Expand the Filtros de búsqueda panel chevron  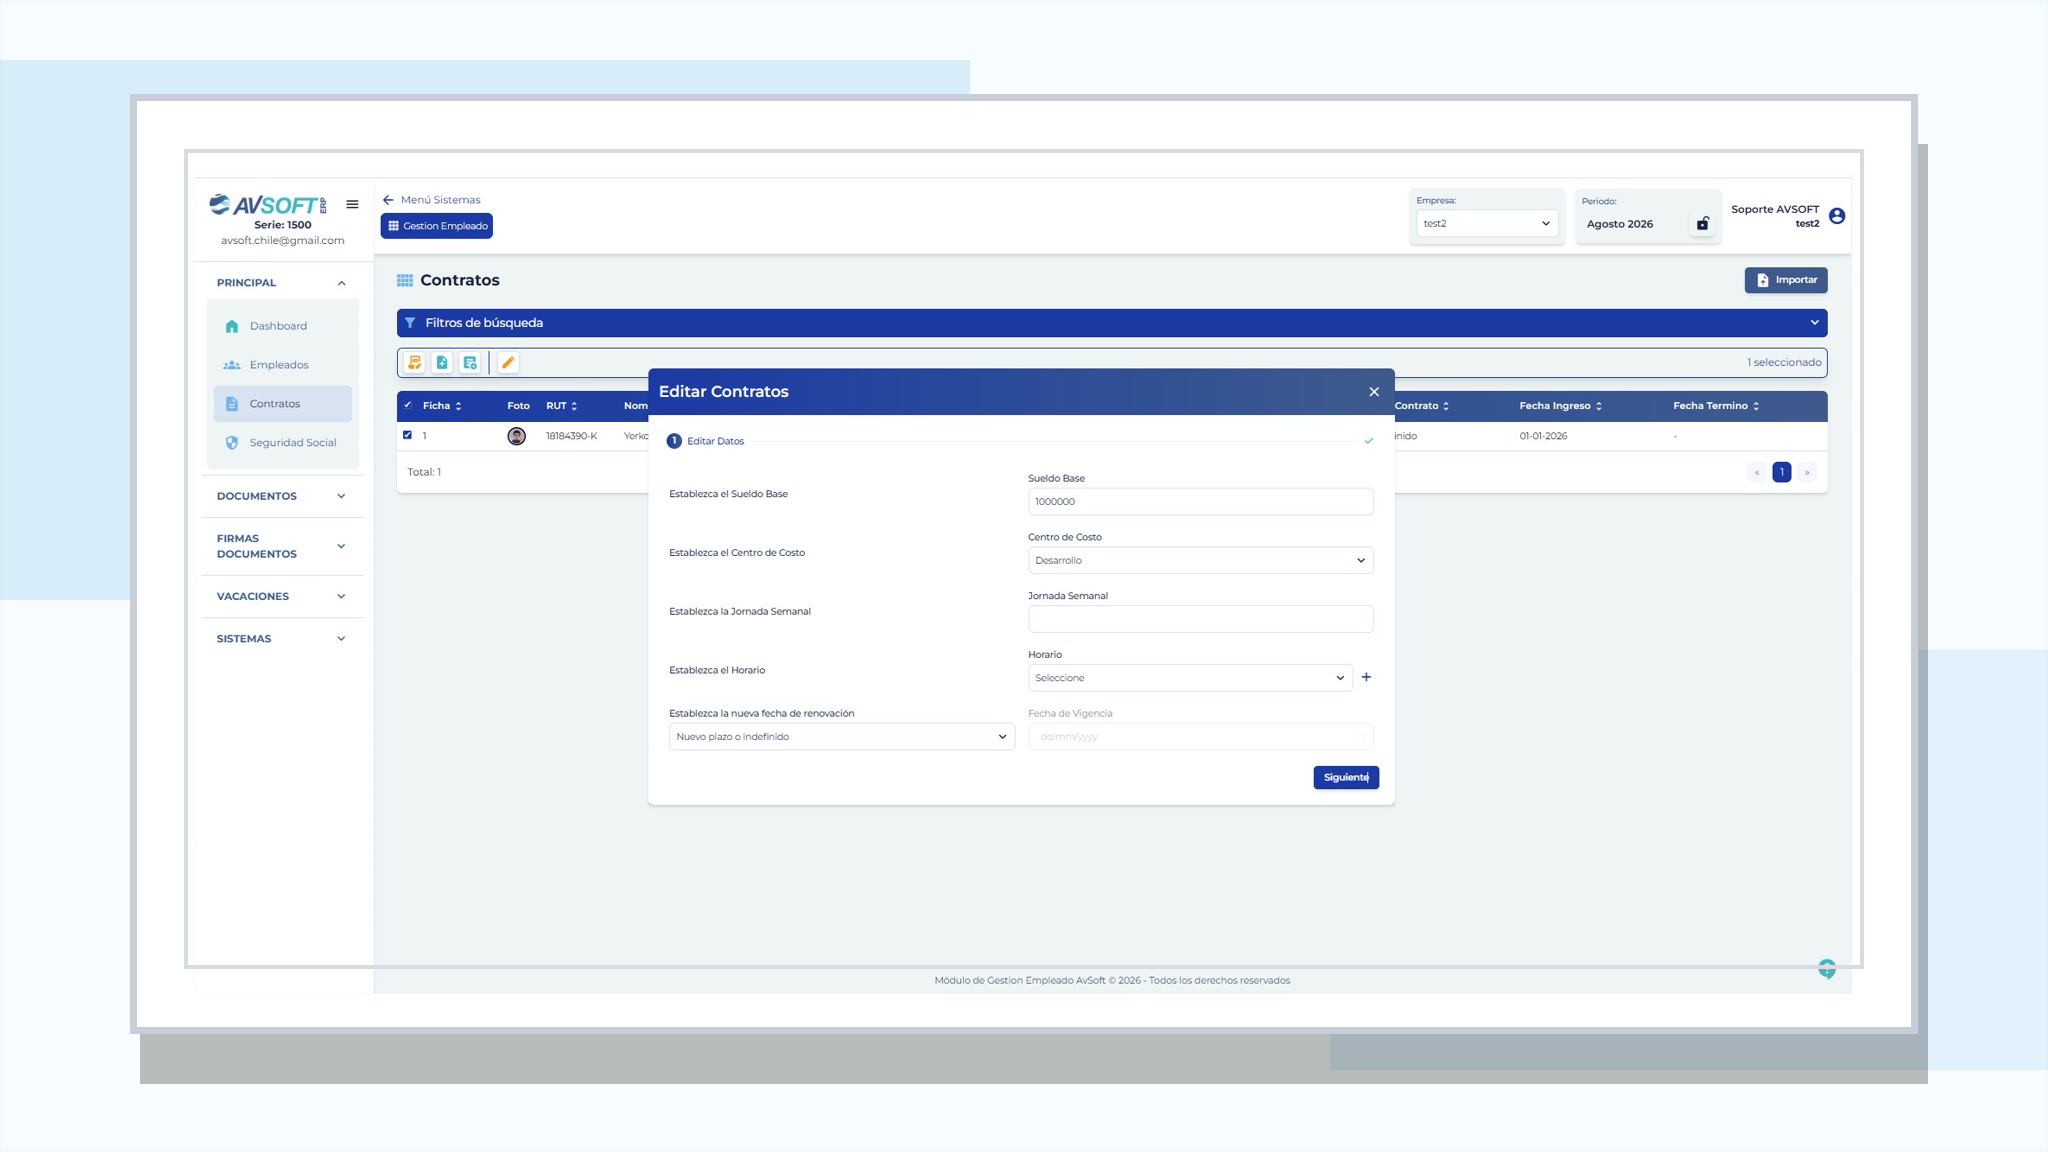1814,323
